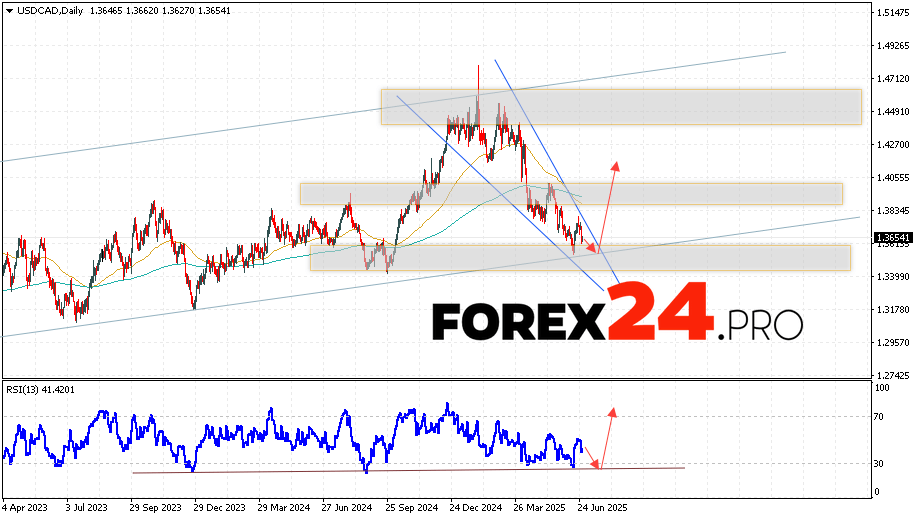Screen dimensions: 917x519
Task: Click the 1.51475 price axis label
Action: (892, 12)
